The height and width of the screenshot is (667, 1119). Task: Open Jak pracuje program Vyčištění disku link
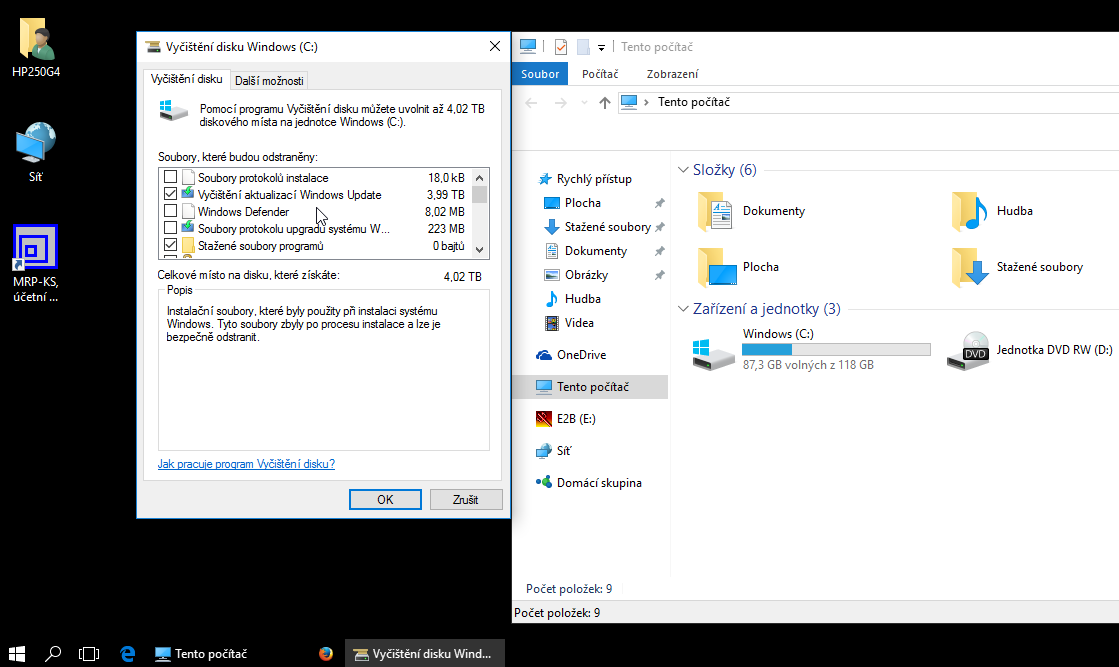[x=246, y=464]
